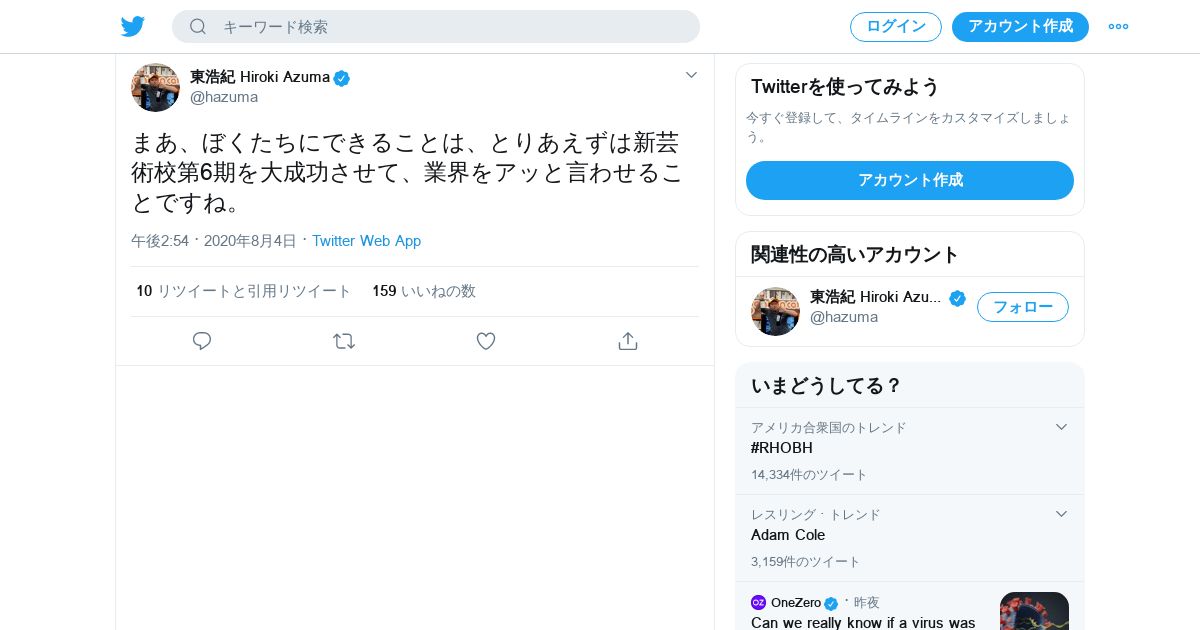This screenshot has height=630, width=1200.
Task: Click the Twitter bird logo
Action: (133, 27)
